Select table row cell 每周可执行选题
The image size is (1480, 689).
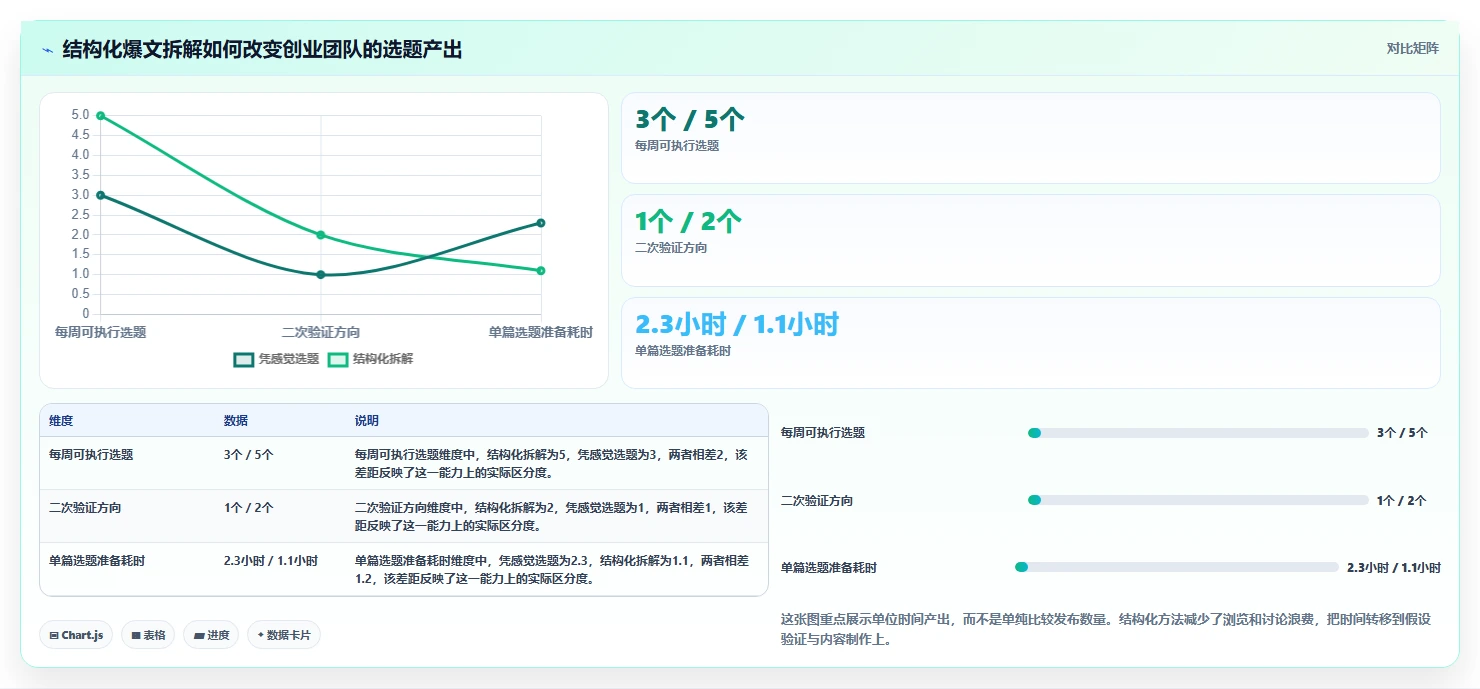pos(91,454)
